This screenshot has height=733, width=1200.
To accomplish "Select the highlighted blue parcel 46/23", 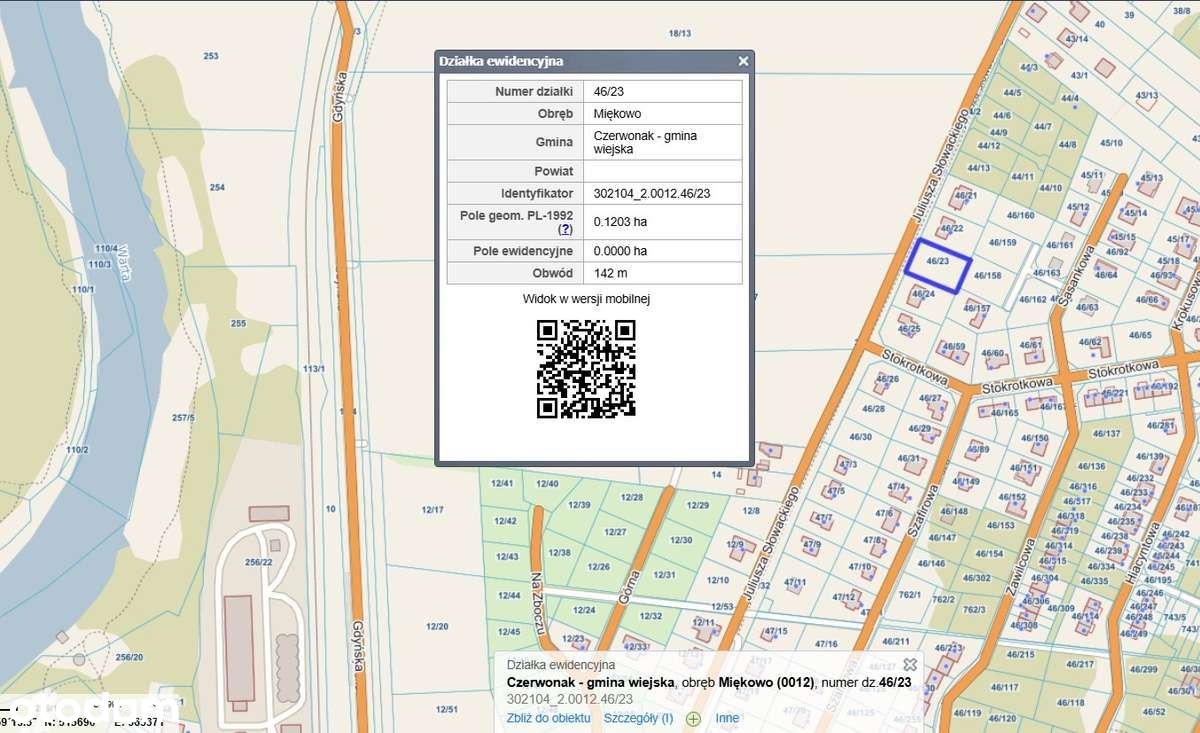I will coord(937,262).
